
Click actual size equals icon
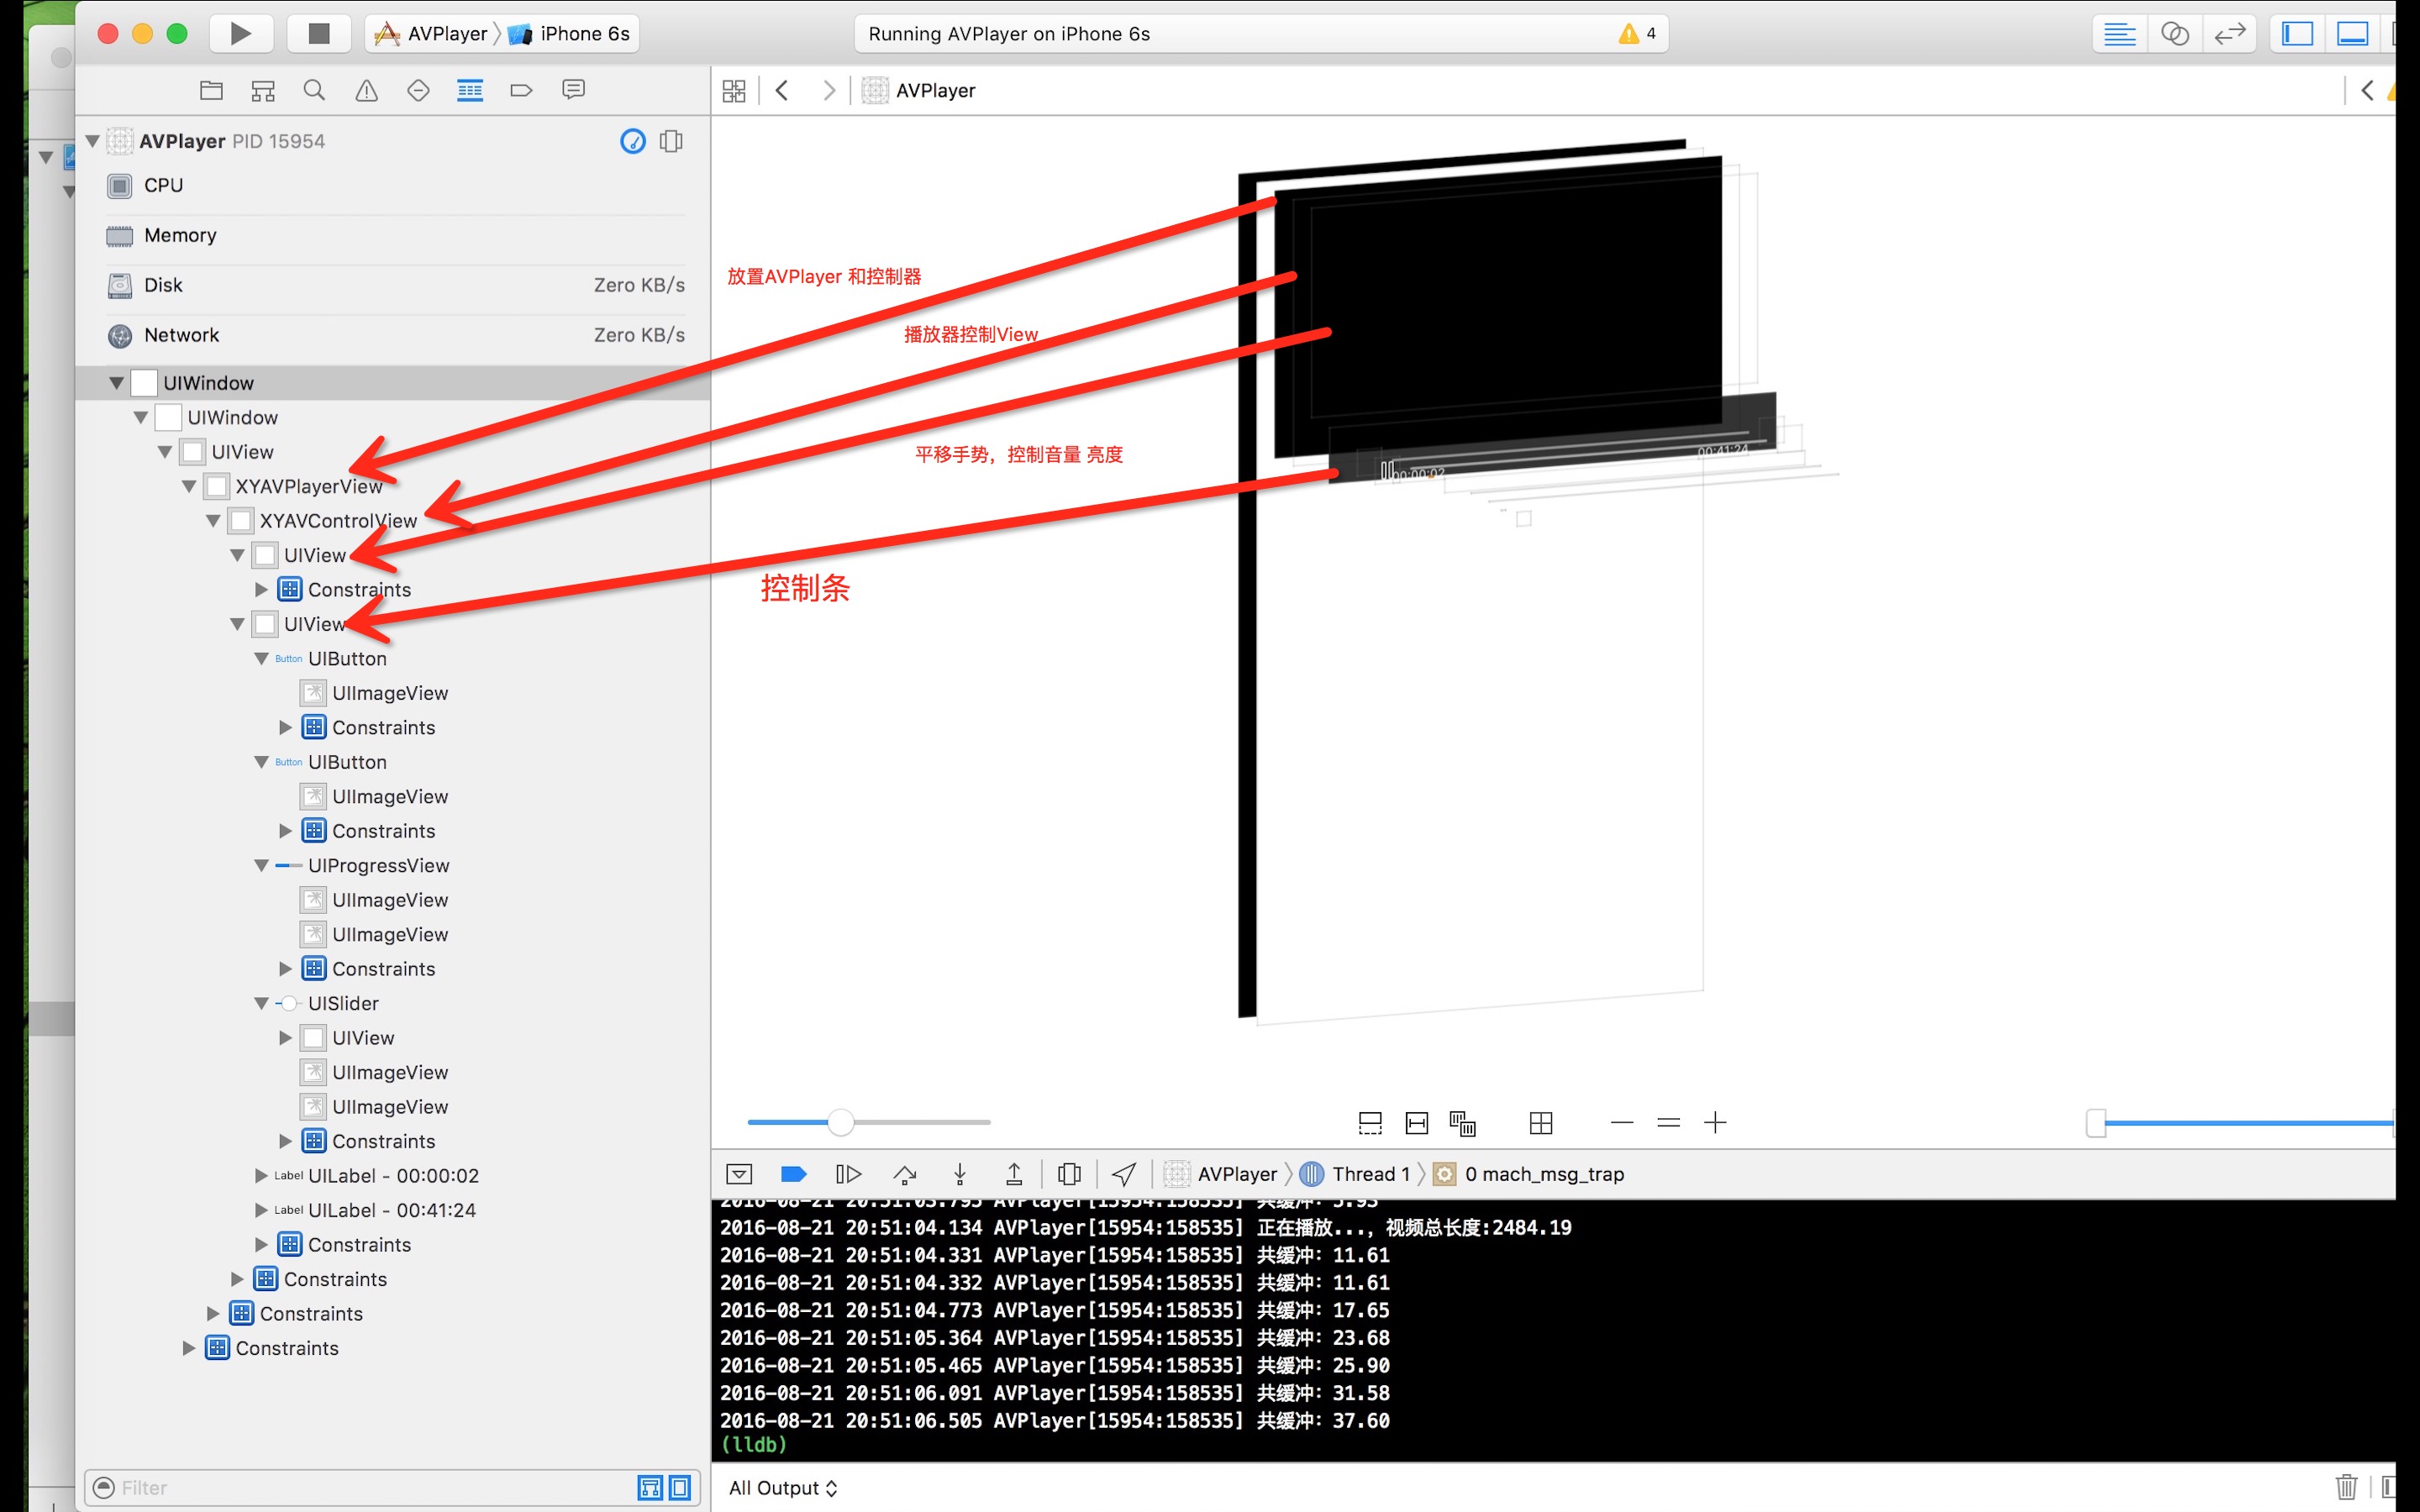[1668, 1123]
